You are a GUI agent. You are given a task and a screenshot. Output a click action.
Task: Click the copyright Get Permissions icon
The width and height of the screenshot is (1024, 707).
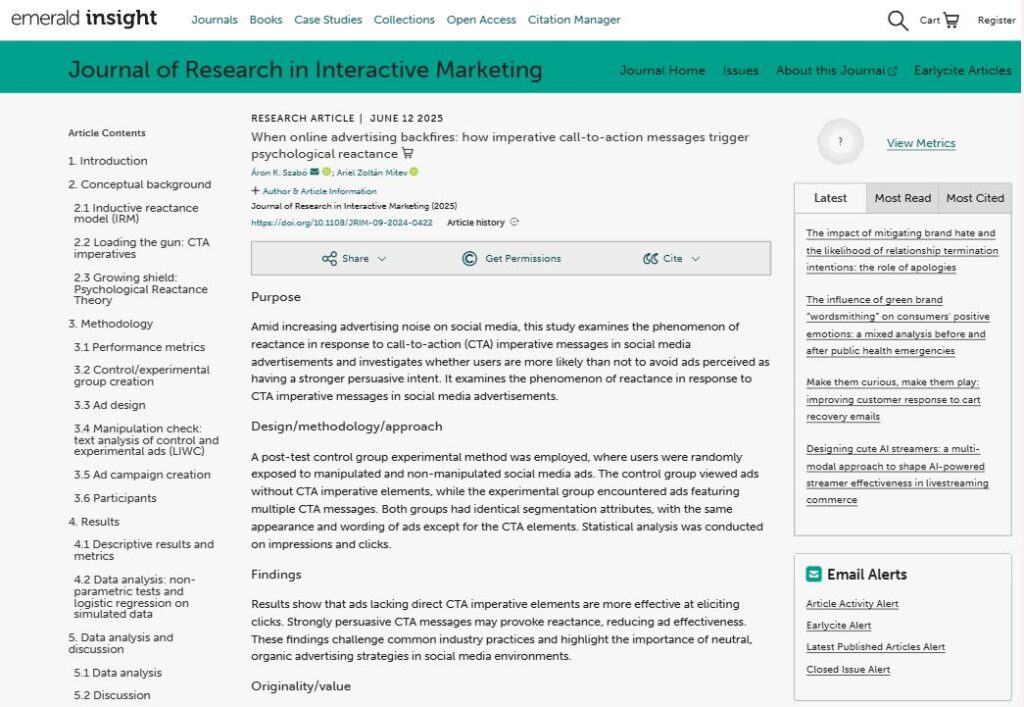click(470, 258)
